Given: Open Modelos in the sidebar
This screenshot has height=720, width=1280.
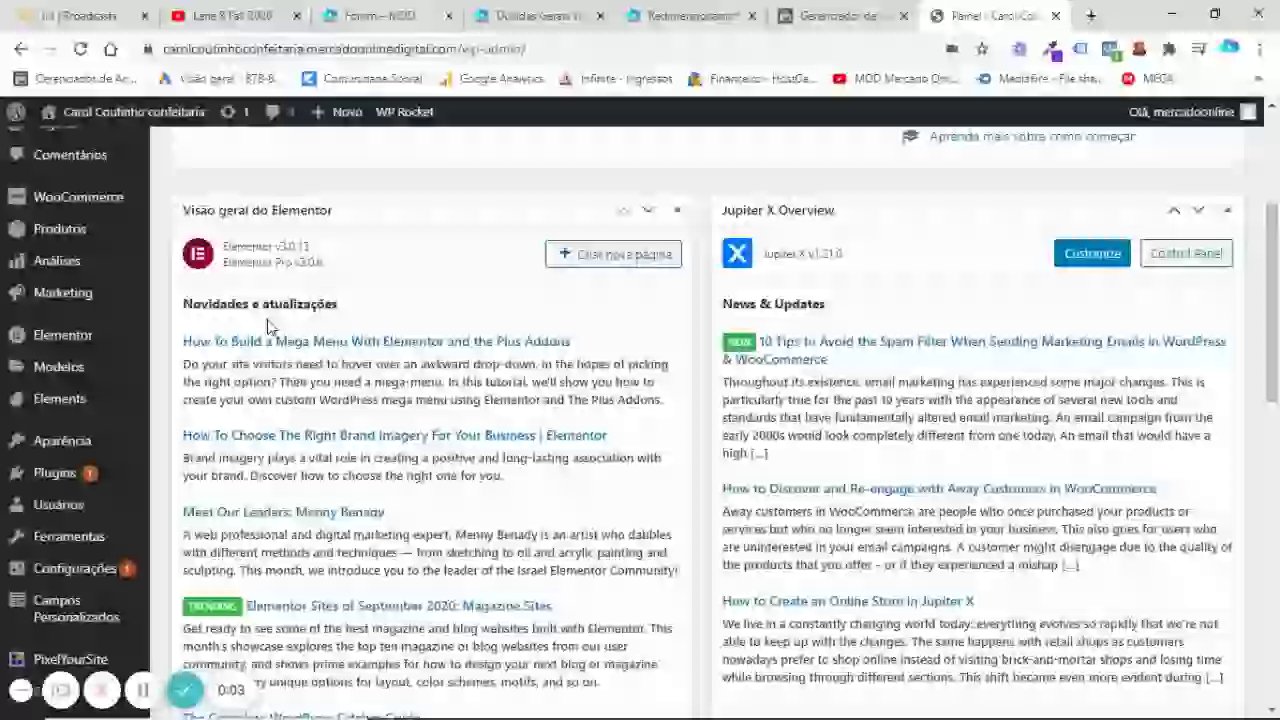Looking at the screenshot, I should point(58,367).
